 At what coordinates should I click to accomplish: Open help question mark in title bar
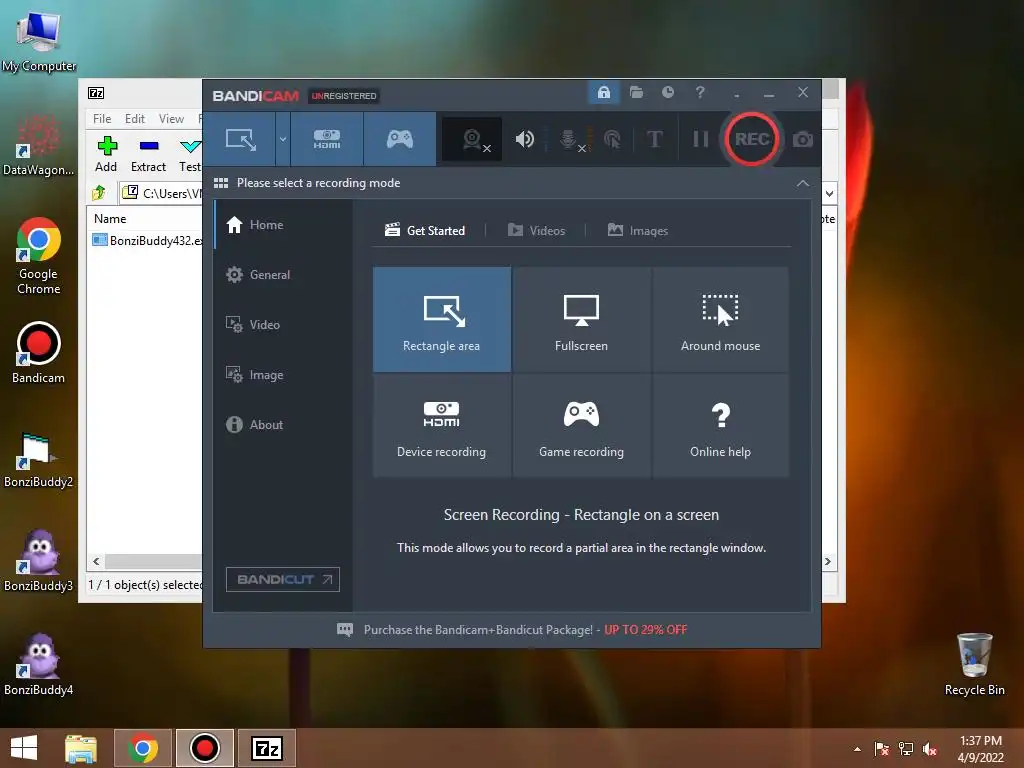[699, 92]
